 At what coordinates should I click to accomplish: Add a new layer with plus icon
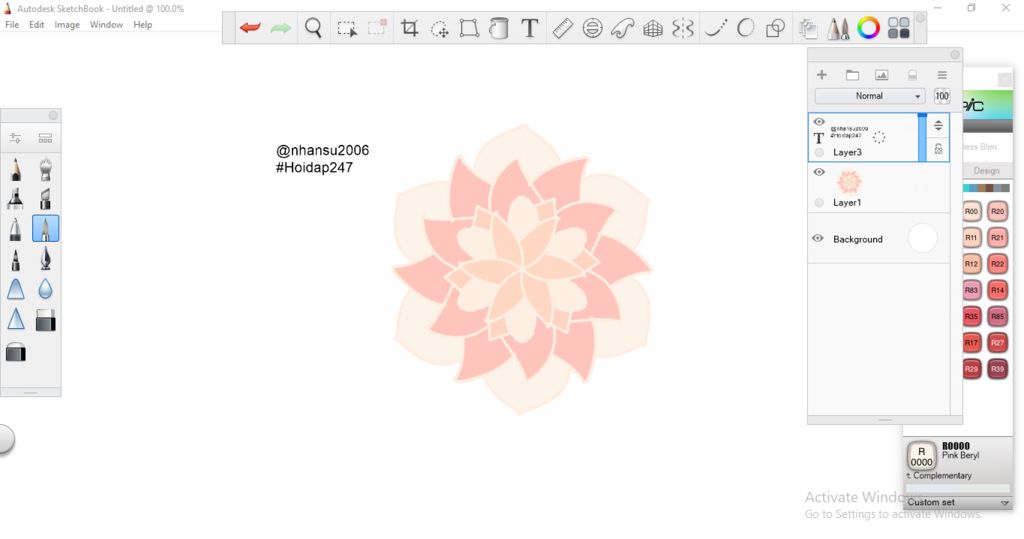point(822,74)
